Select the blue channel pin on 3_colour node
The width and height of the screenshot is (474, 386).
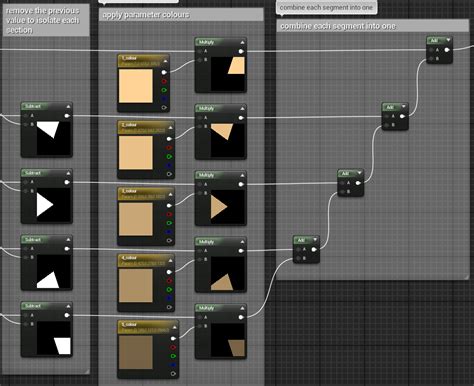coord(169,232)
